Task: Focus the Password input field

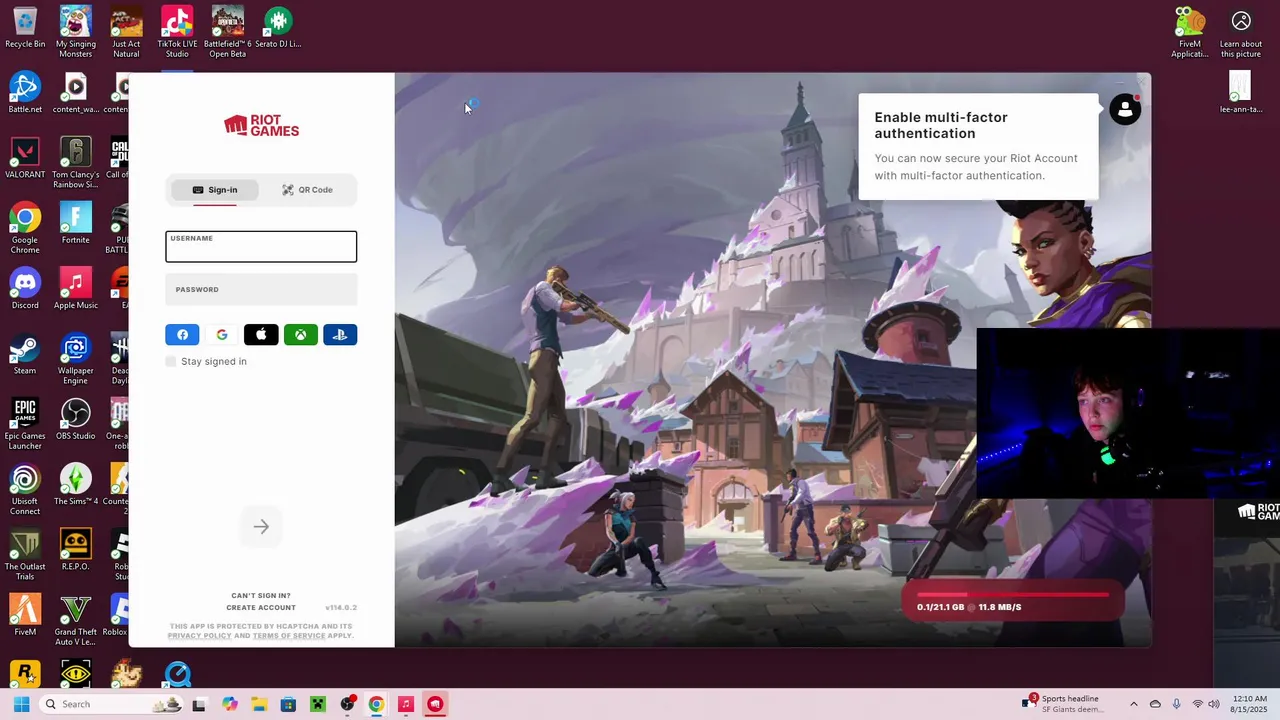Action: pyautogui.click(x=261, y=290)
